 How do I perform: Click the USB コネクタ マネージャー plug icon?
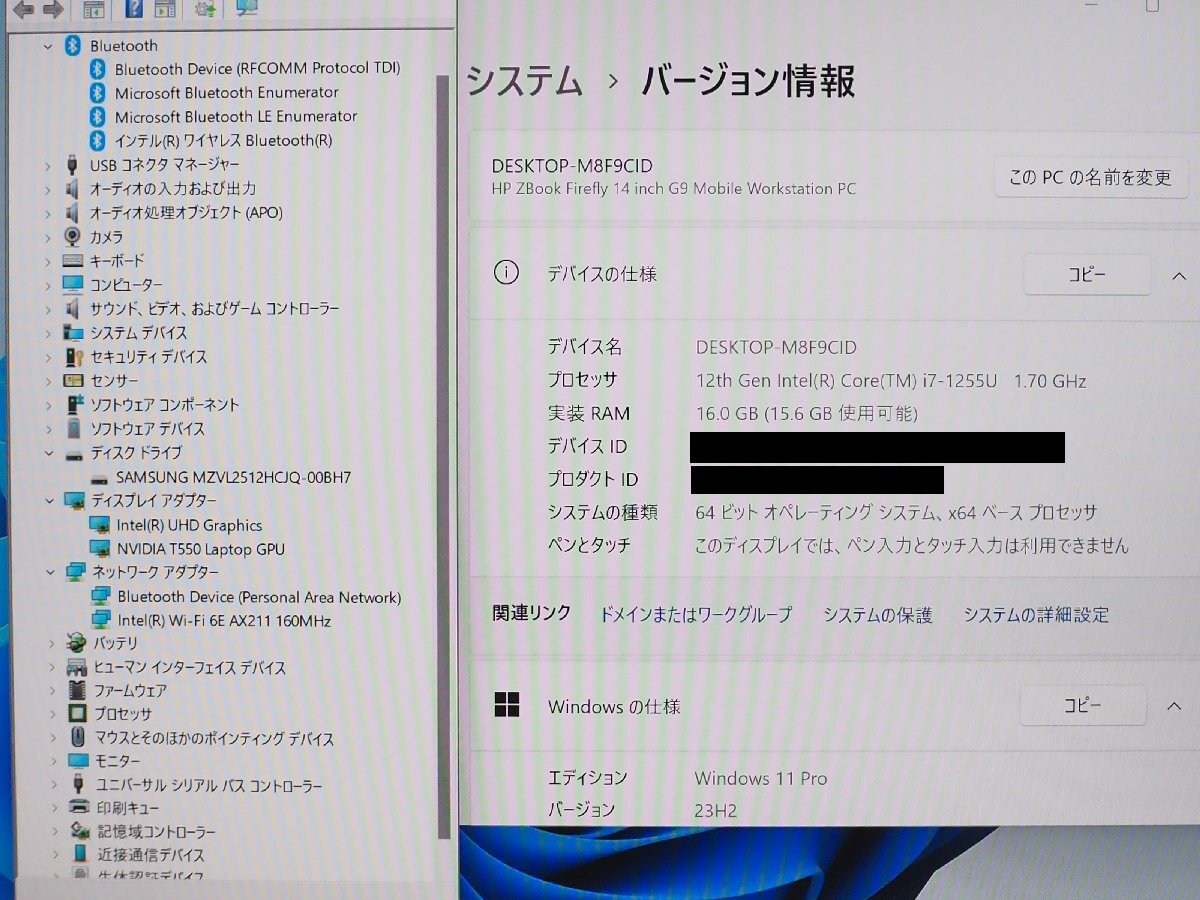coord(72,164)
